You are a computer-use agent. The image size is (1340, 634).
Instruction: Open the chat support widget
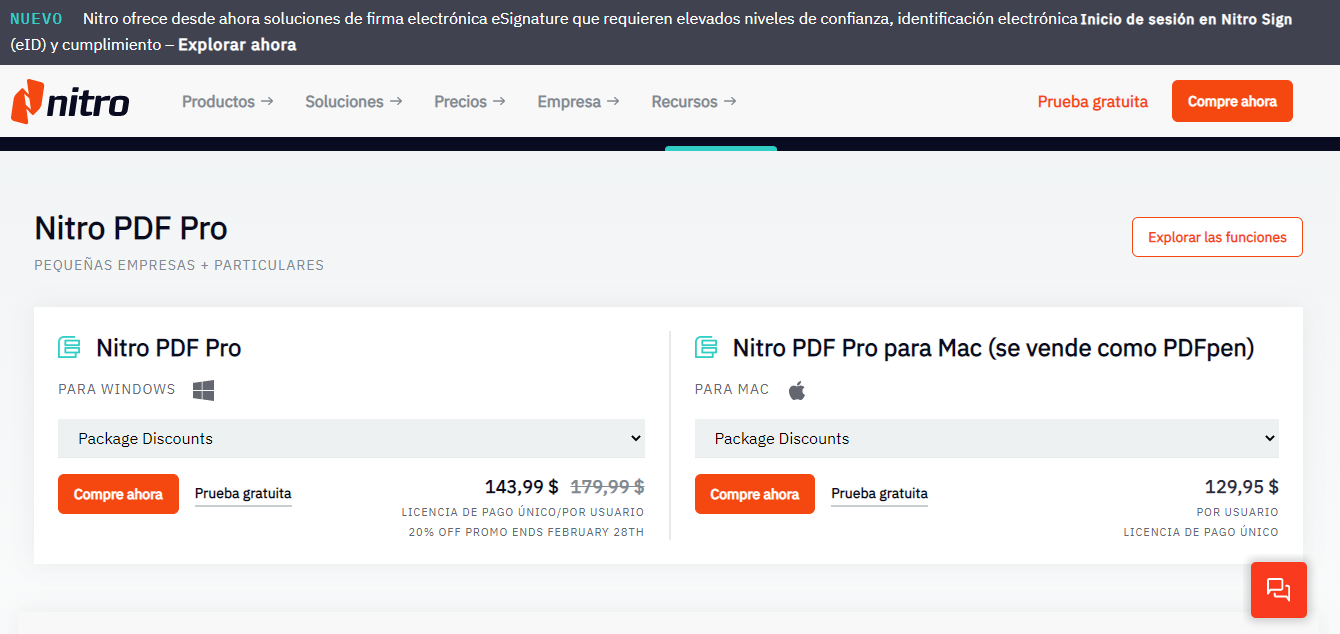(x=1278, y=589)
